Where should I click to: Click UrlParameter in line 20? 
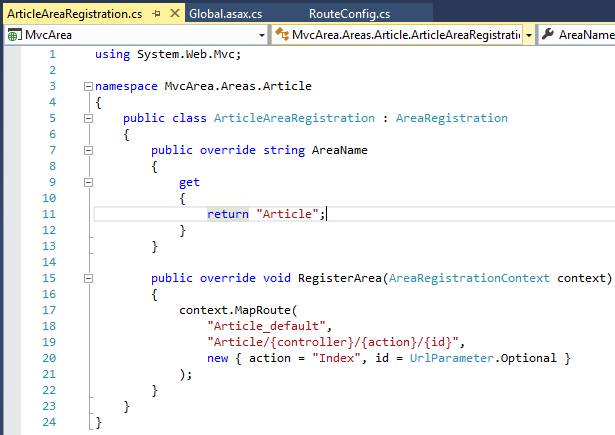pyautogui.click(x=451, y=358)
